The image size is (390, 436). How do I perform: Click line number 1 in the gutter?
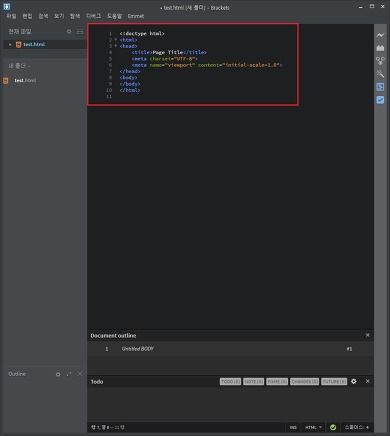tap(110, 34)
